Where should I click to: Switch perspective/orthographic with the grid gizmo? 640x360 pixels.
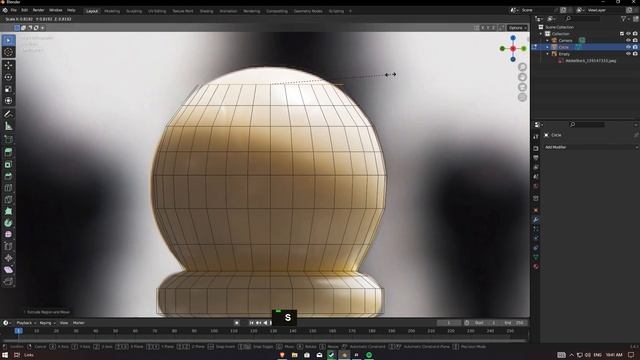click(x=522, y=98)
